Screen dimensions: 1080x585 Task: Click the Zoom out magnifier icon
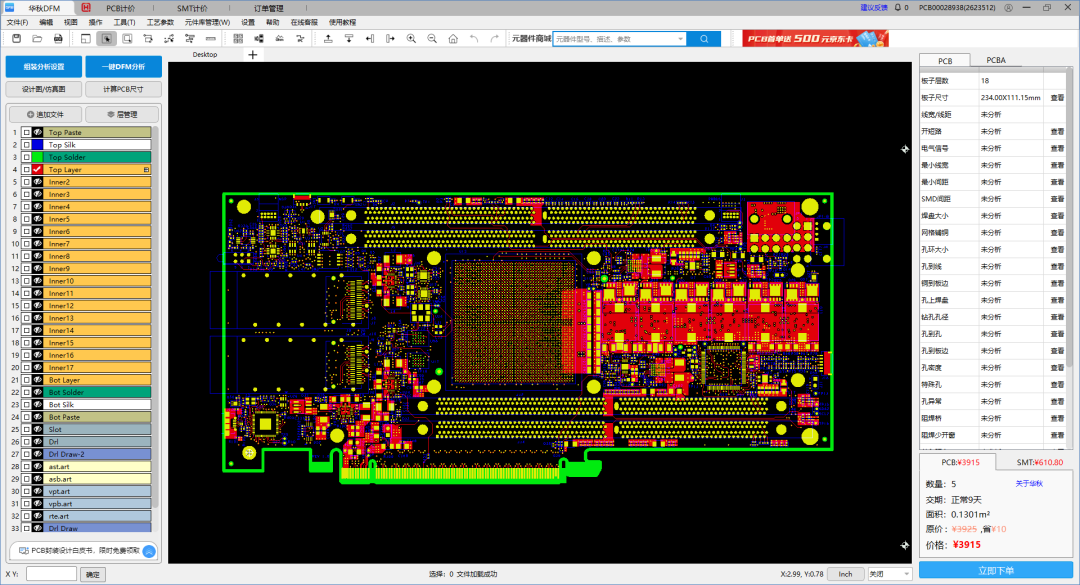pos(432,38)
